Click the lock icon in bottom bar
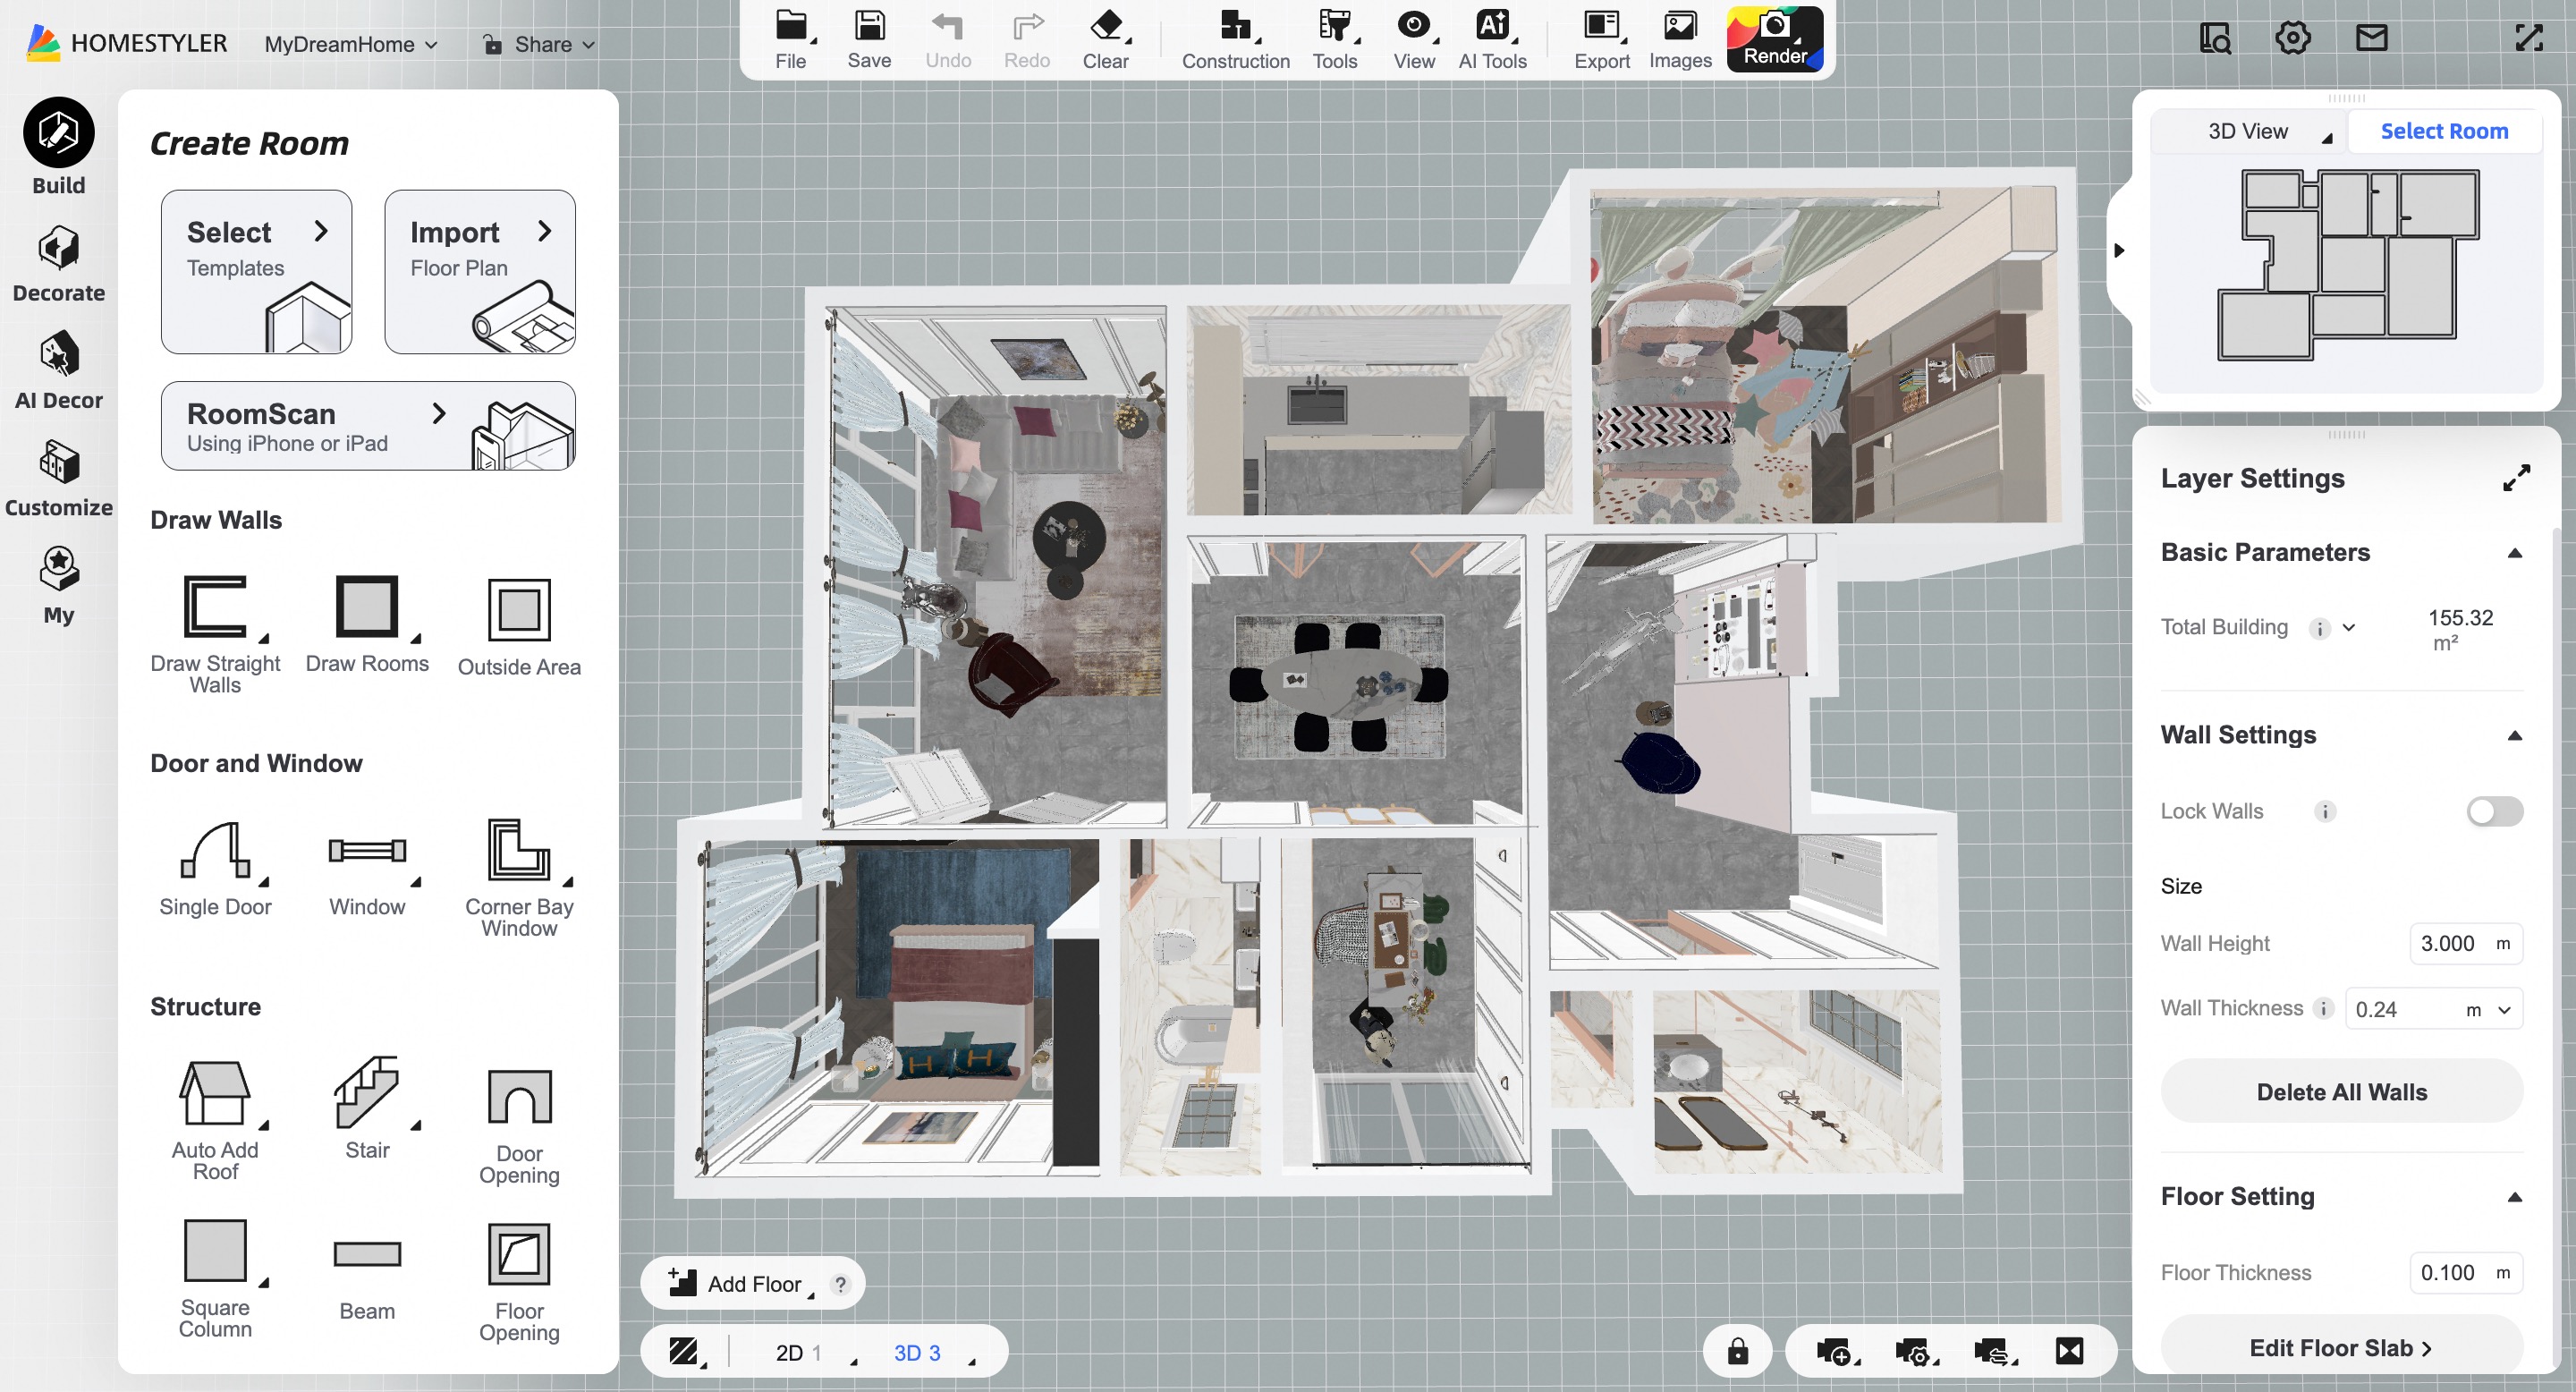 point(1737,1351)
